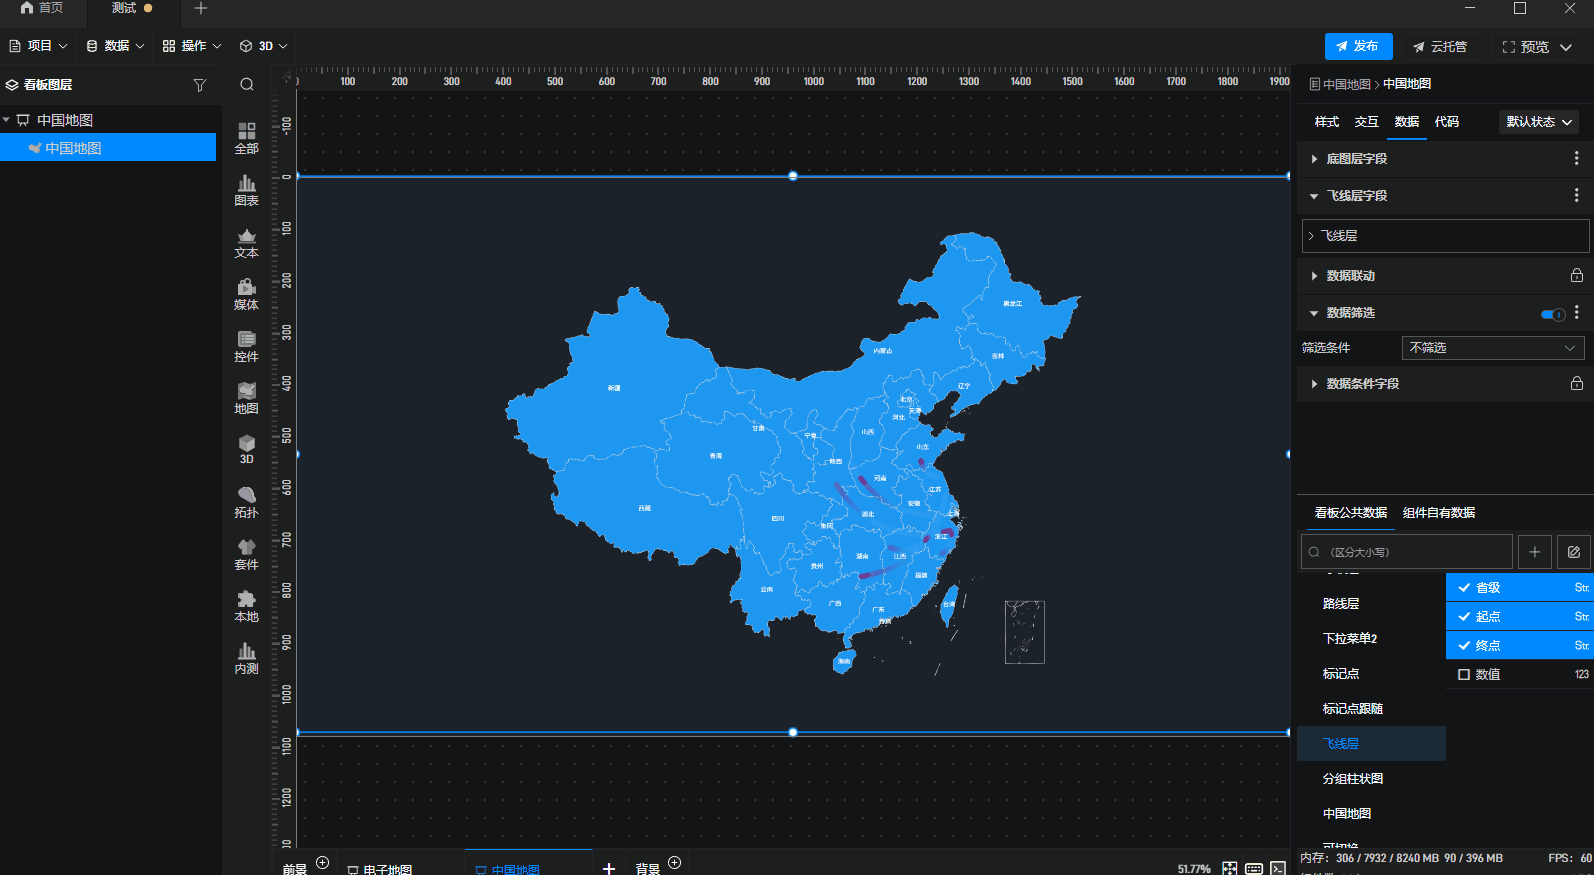Expand the 底图层字段 section

pyautogui.click(x=1444, y=159)
